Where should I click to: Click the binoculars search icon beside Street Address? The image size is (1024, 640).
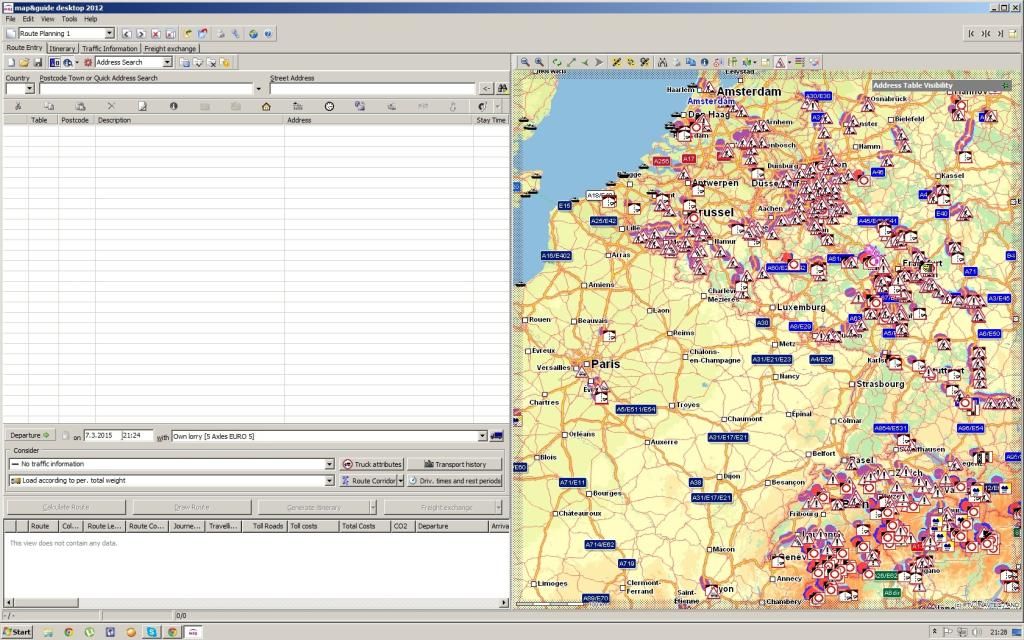(x=502, y=88)
